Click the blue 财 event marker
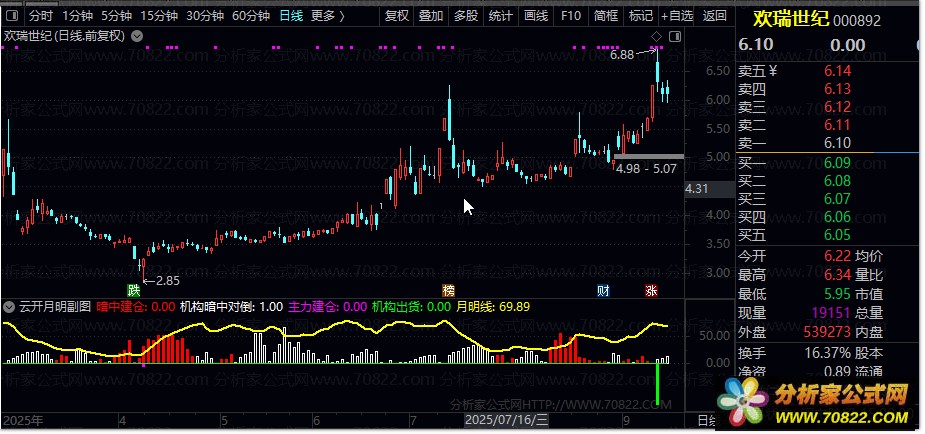Image resolution: width=925 pixels, height=434 pixels. click(603, 290)
